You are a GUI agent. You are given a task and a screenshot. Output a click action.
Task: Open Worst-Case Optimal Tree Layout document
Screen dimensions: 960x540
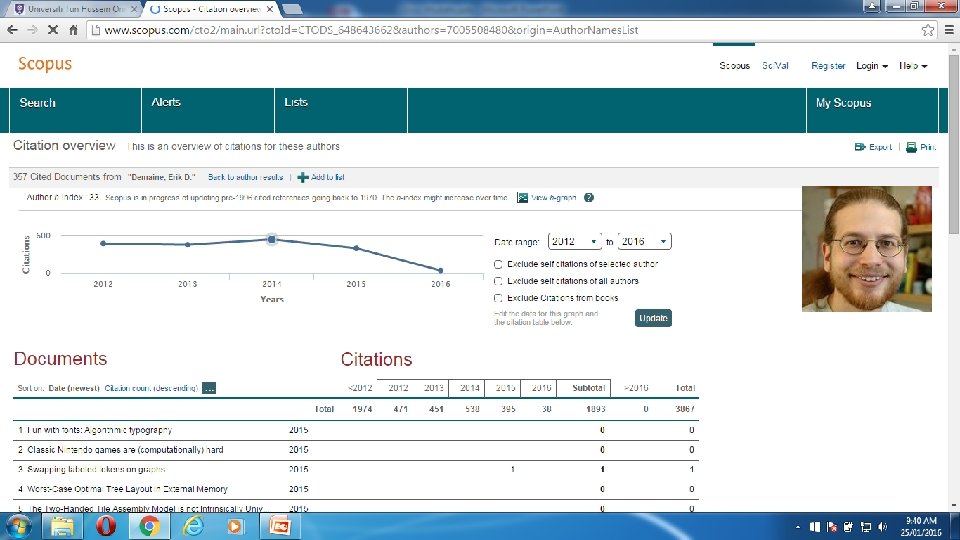pos(127,489)
